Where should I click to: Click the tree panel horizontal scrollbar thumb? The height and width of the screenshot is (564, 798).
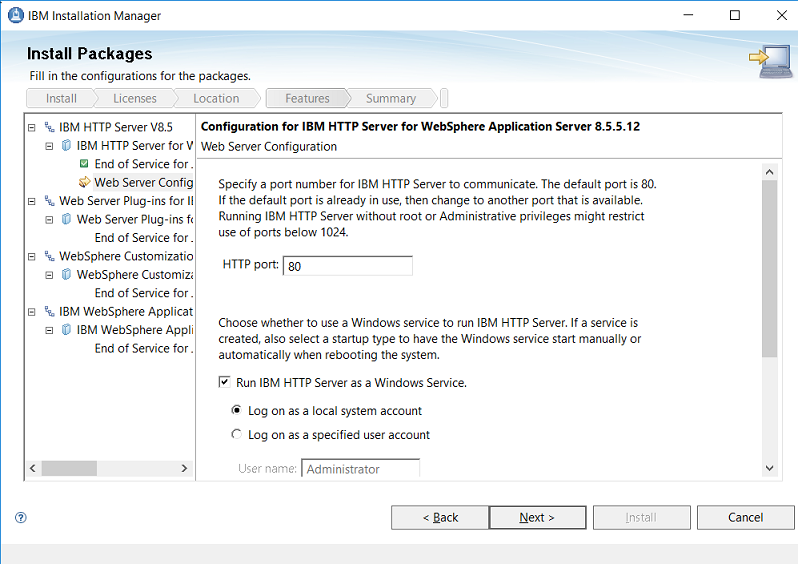[x=69, y=468]
